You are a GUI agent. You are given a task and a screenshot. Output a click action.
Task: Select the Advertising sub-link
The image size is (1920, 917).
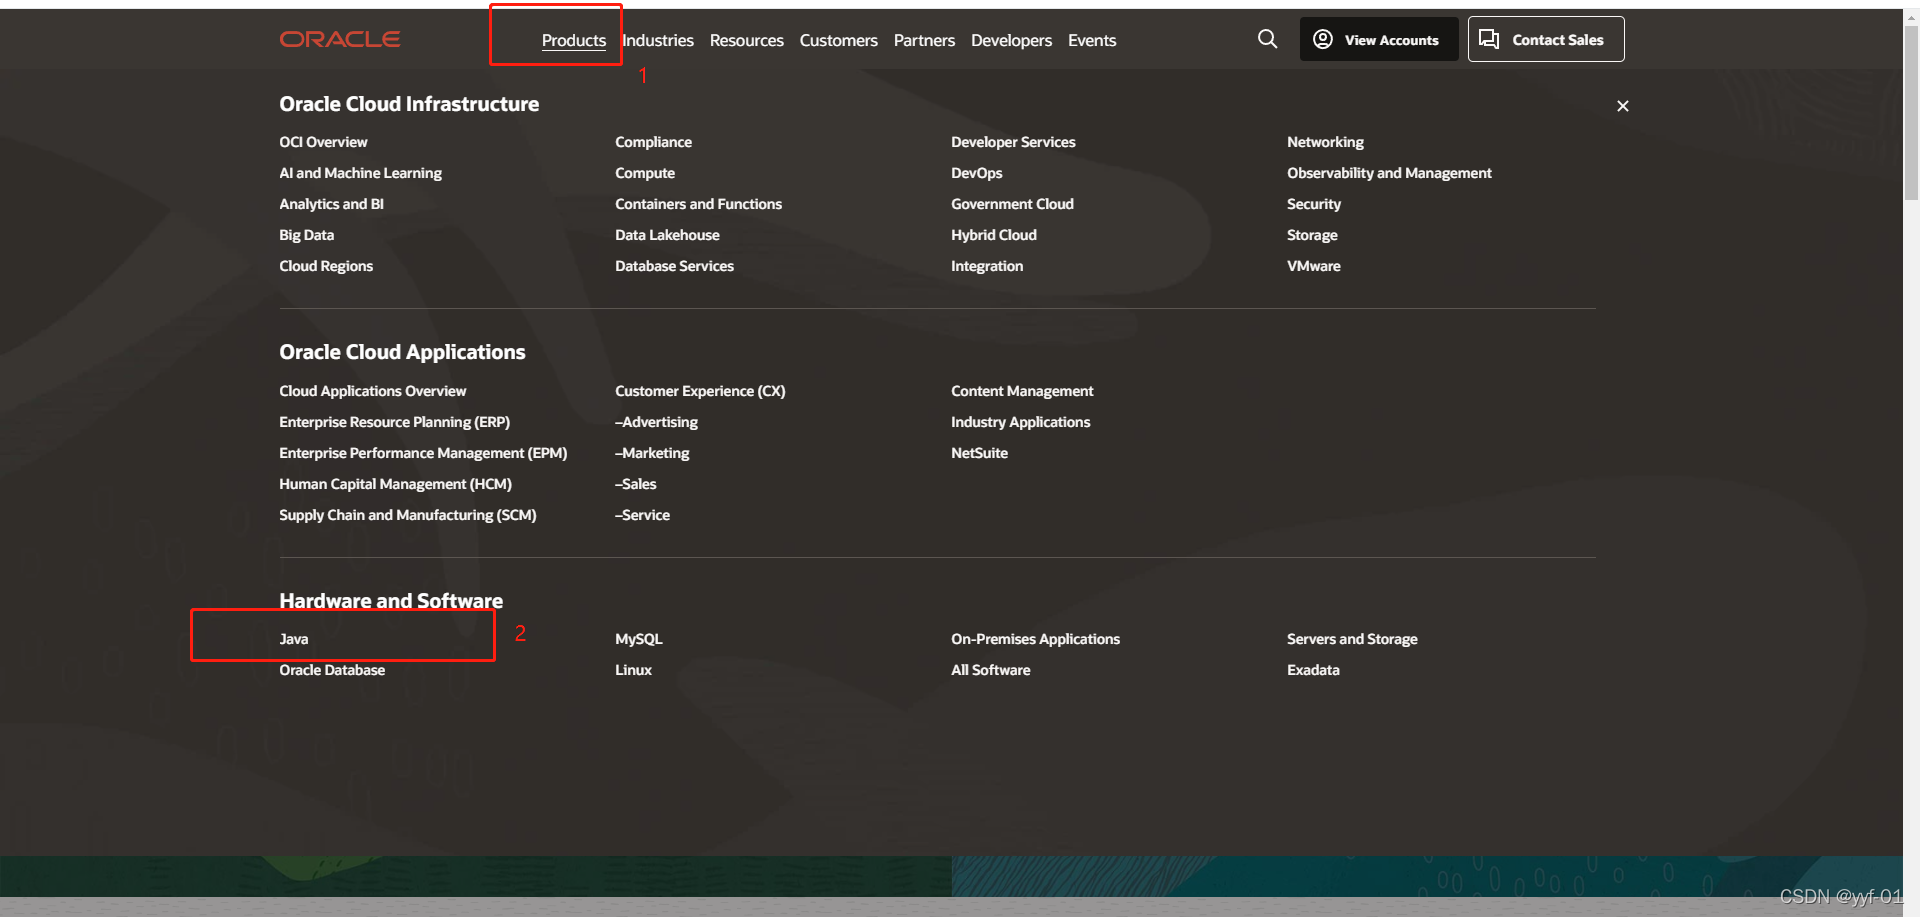click(656, 422)
